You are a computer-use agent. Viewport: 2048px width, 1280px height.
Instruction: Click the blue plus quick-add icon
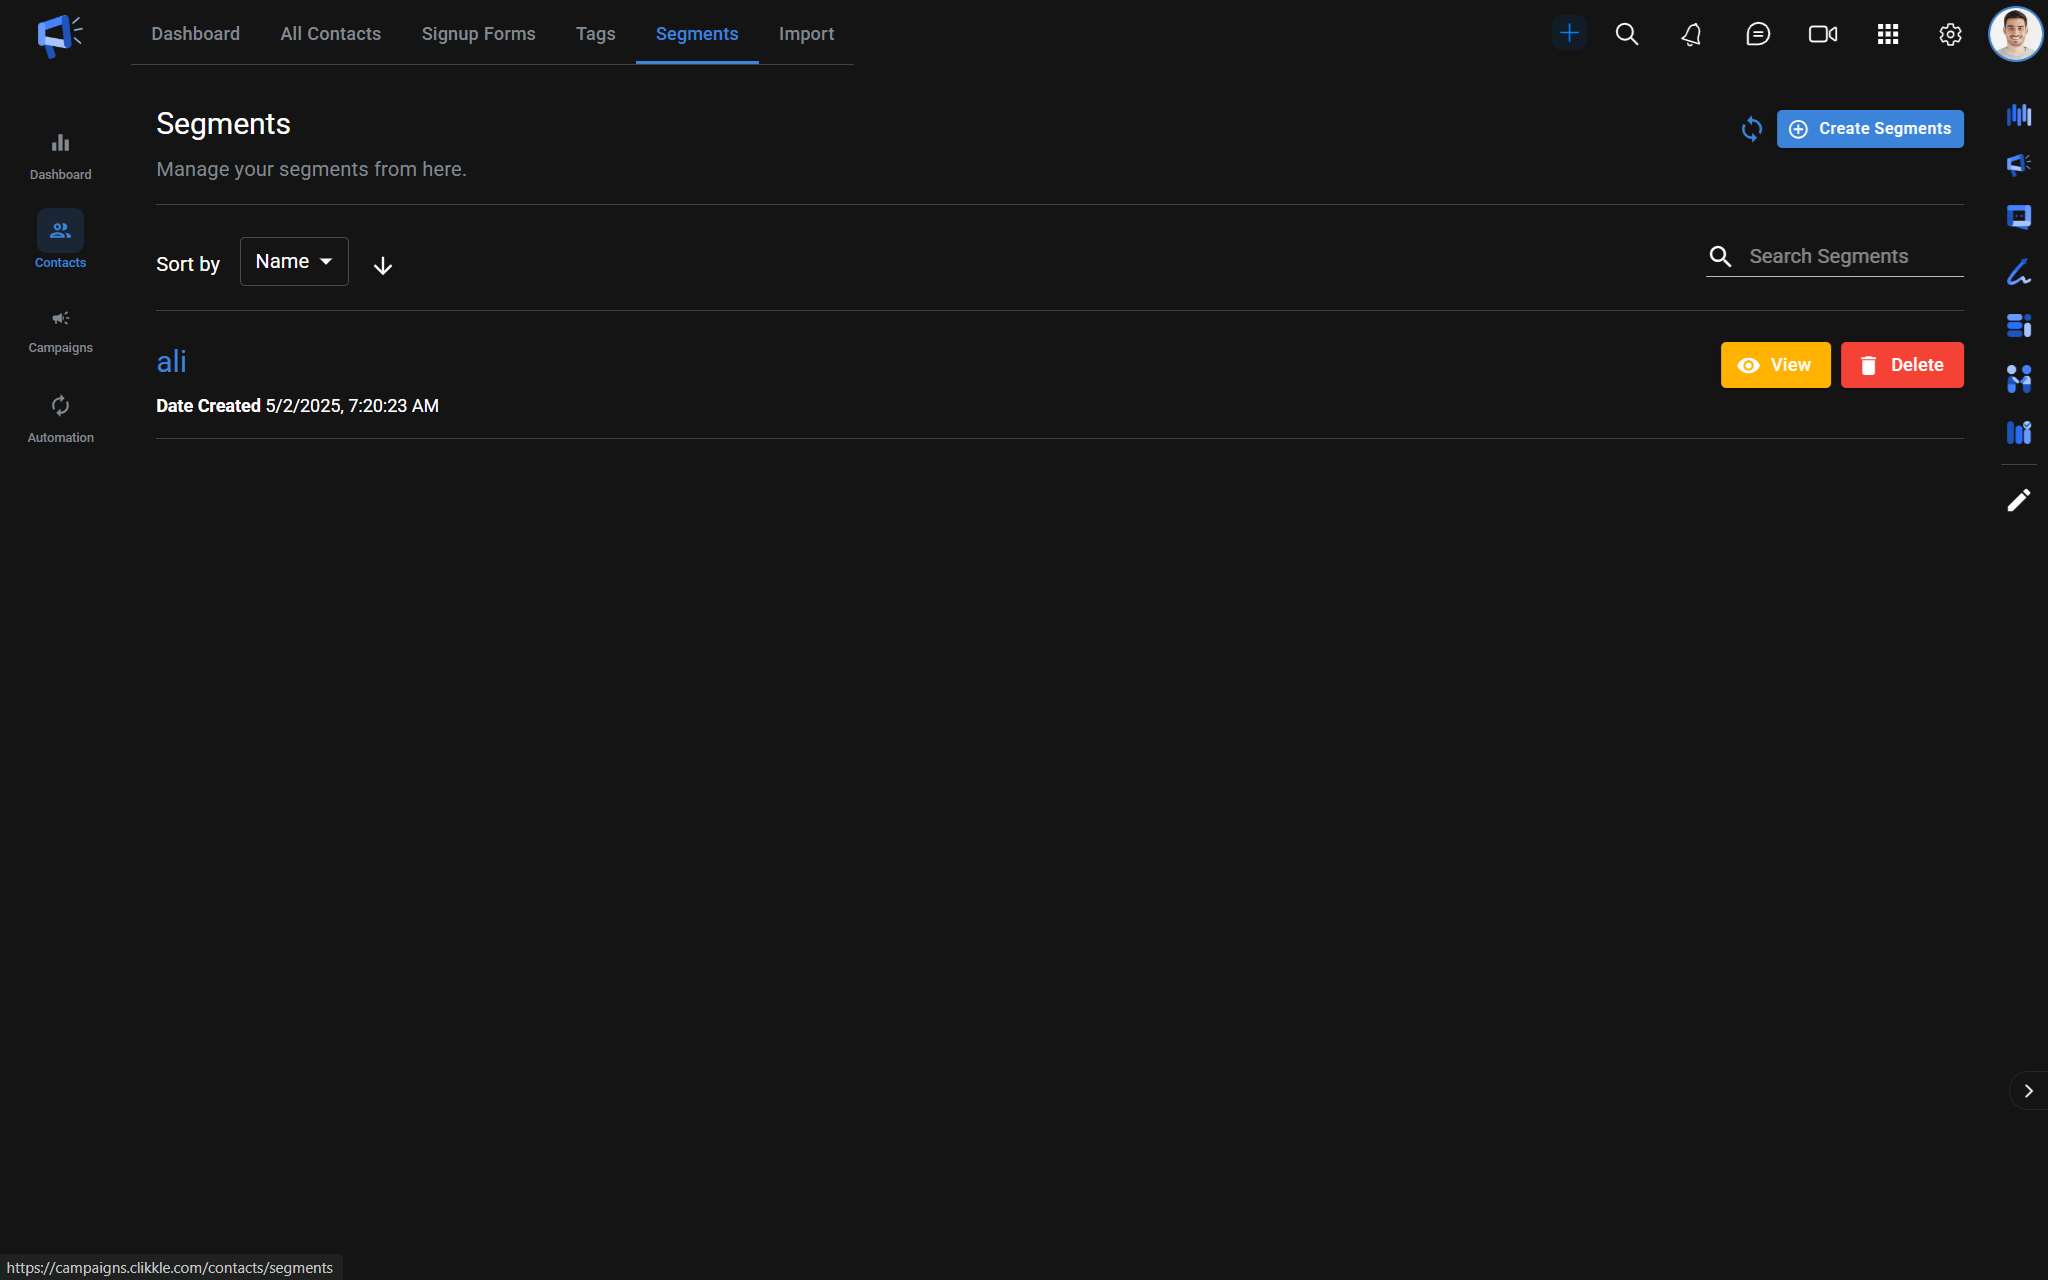pyautogui.click(x=1569, y=33)
